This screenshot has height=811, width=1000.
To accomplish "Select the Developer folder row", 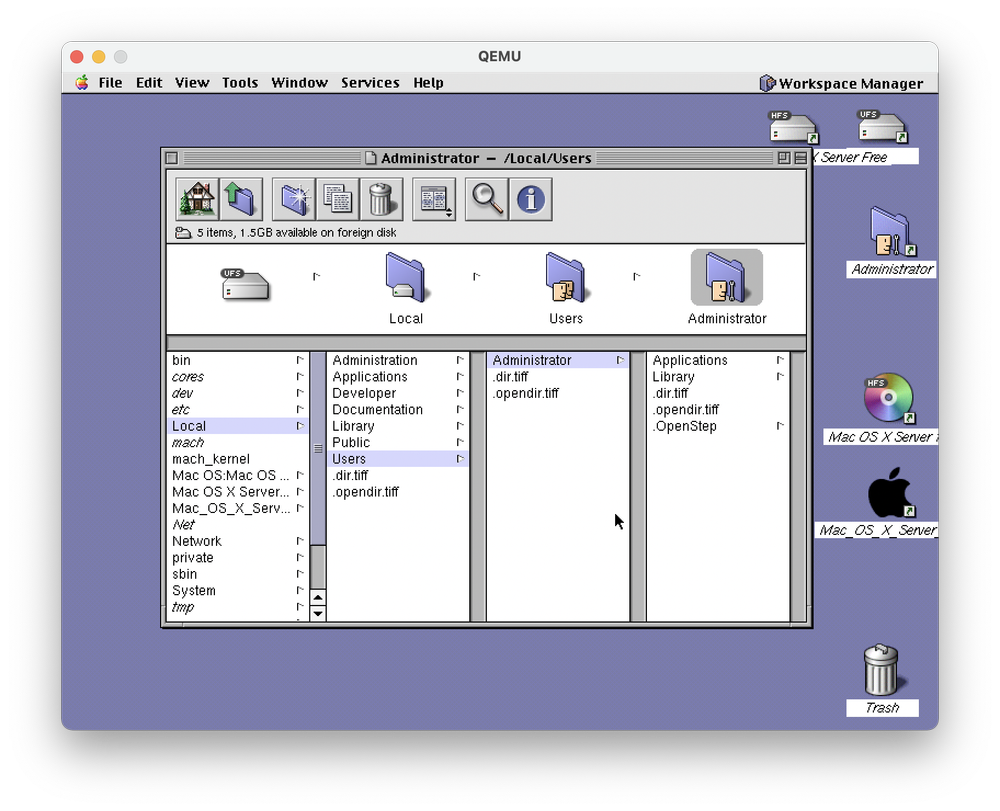I will 398,393.
